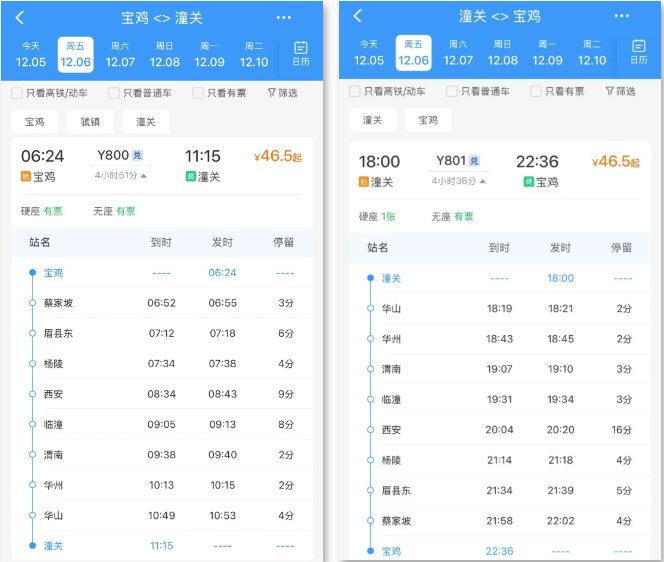Open the more menu on 宝鸡 <> 潼关 header
The height and width of the screenshot is (562, 664).
[284, 18]
